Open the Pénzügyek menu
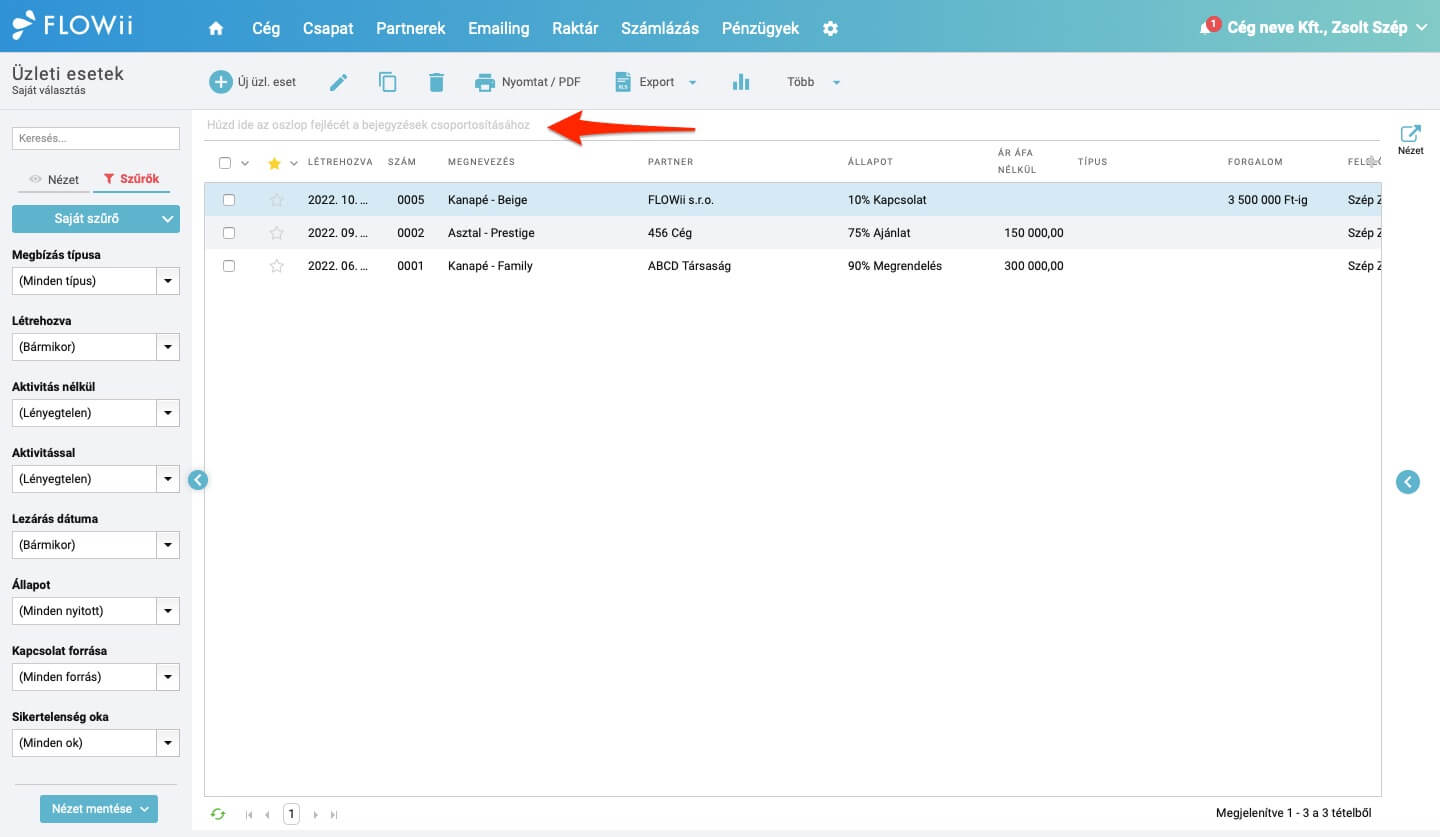 [761, 28]
